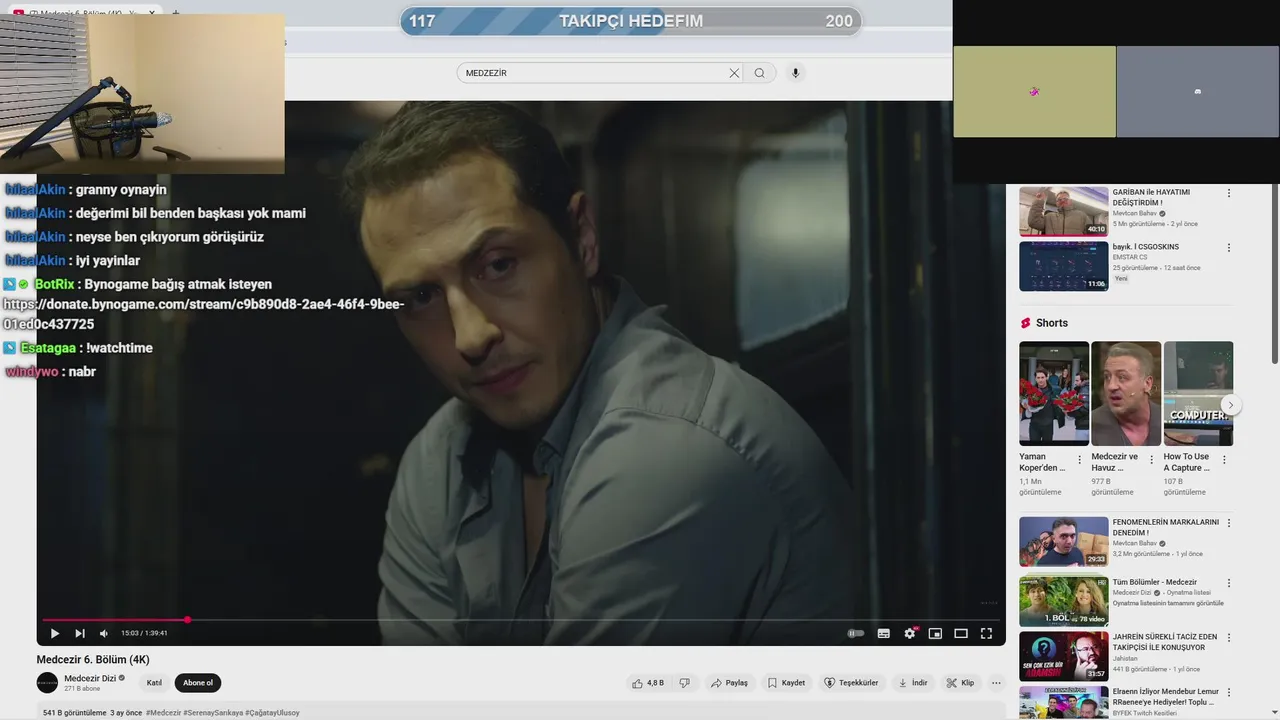Click Oynatma listesinin tamamını görüntüle
Viewport: 1280px width, 720px height.
1168,603
